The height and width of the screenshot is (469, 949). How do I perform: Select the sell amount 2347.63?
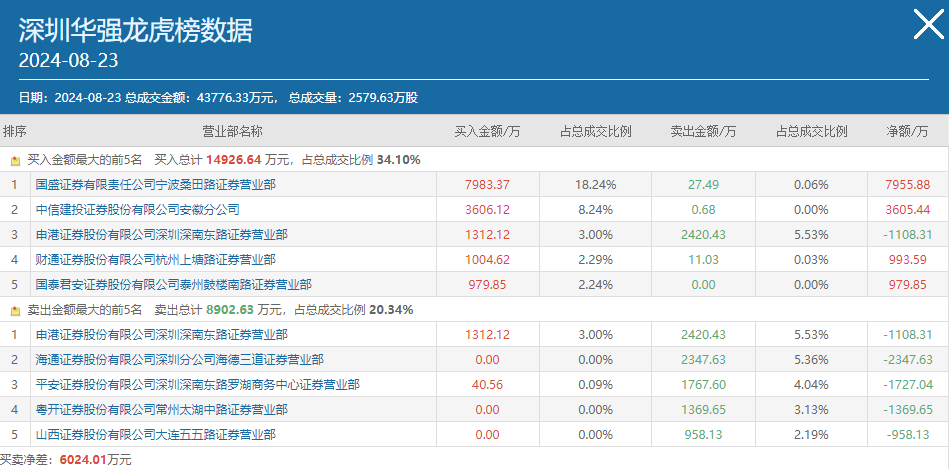[703, 359]
